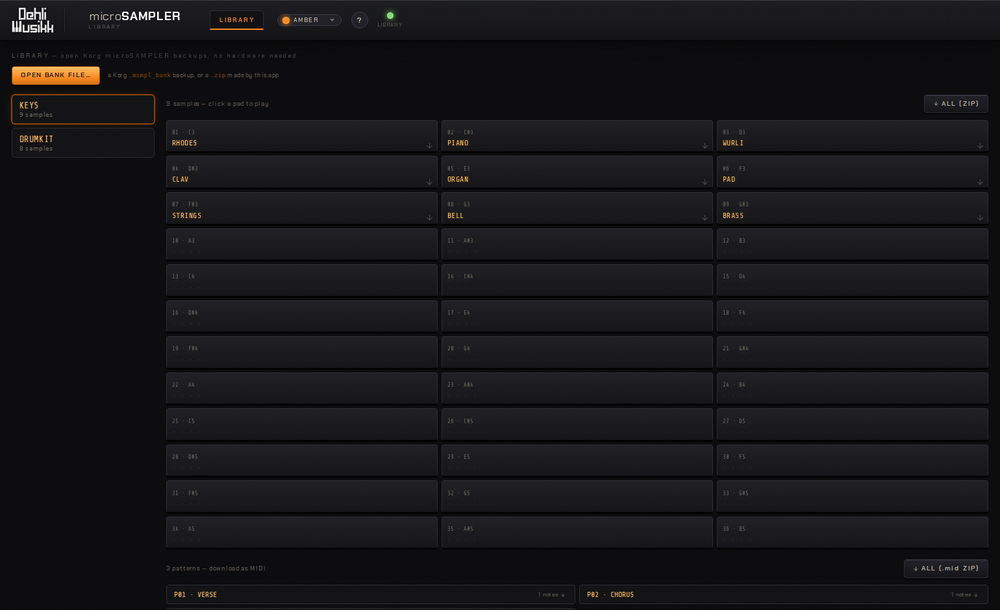Play the CLAV pad

pos(302,173)
